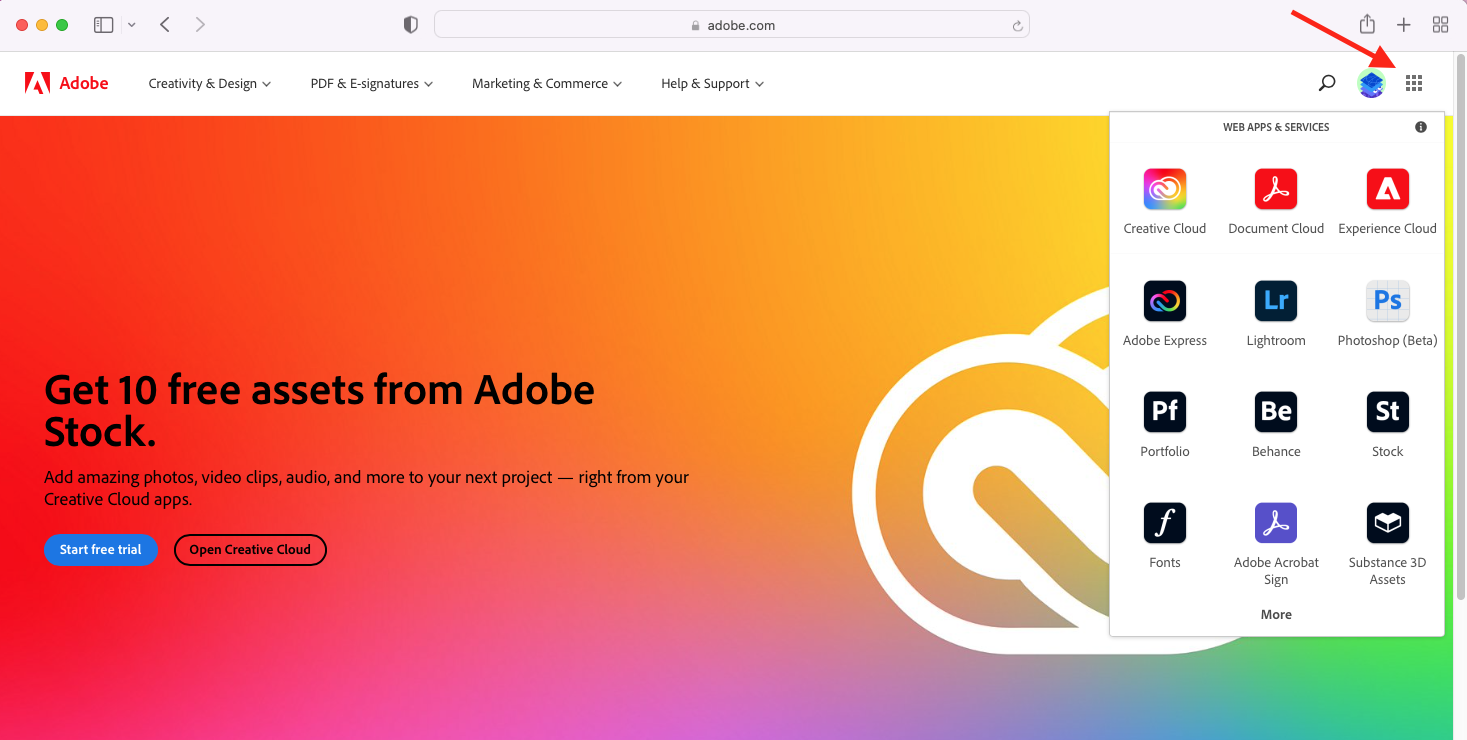Open the Creative Cloud web app icon
1467x740 pixels.
1165,189
